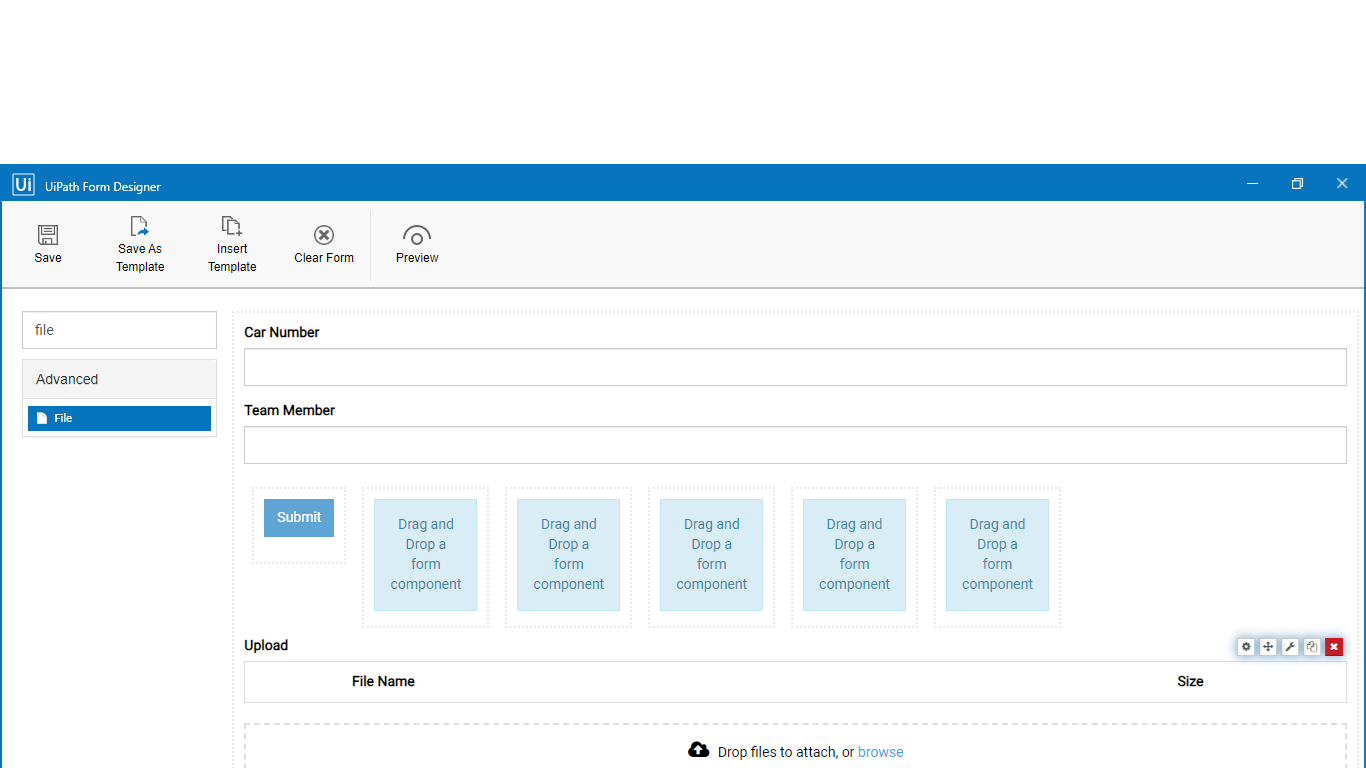Click the Save toolbar icon

(x=48, y=244)
